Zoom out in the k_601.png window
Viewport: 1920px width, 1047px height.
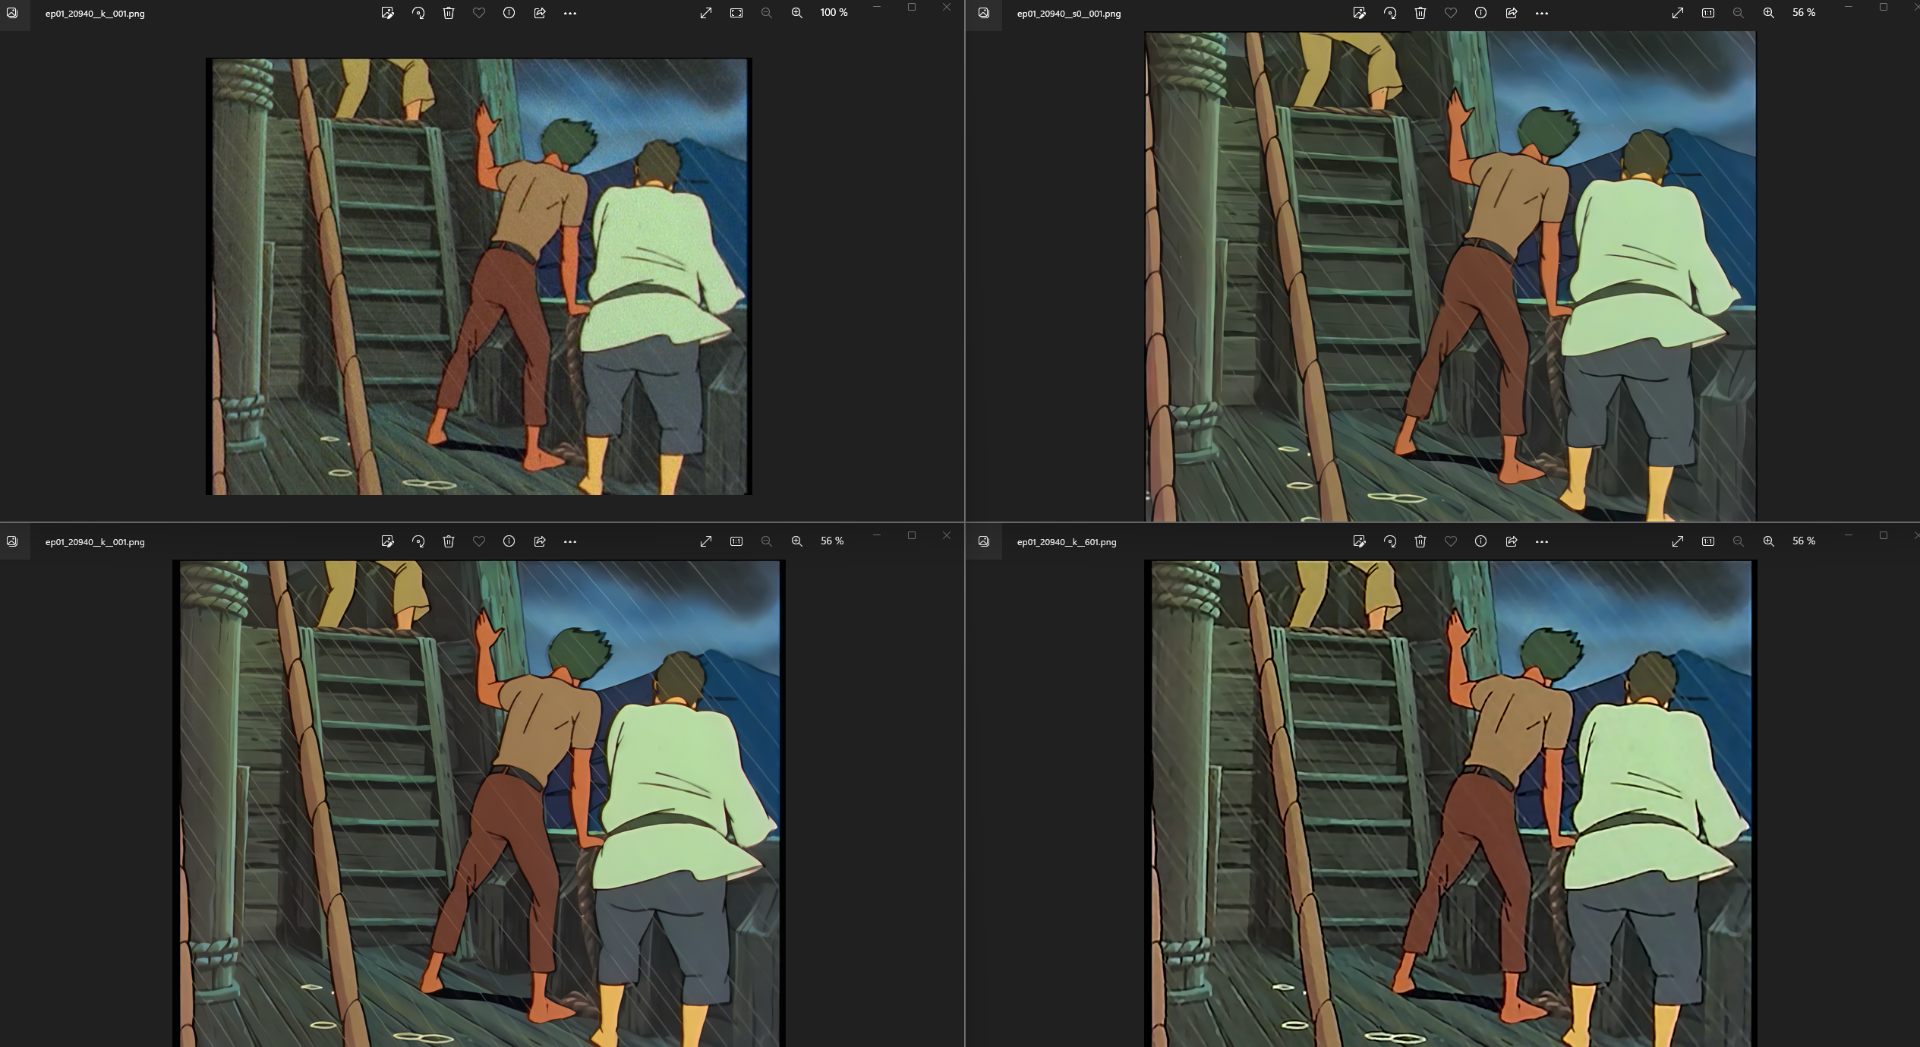1738,541
